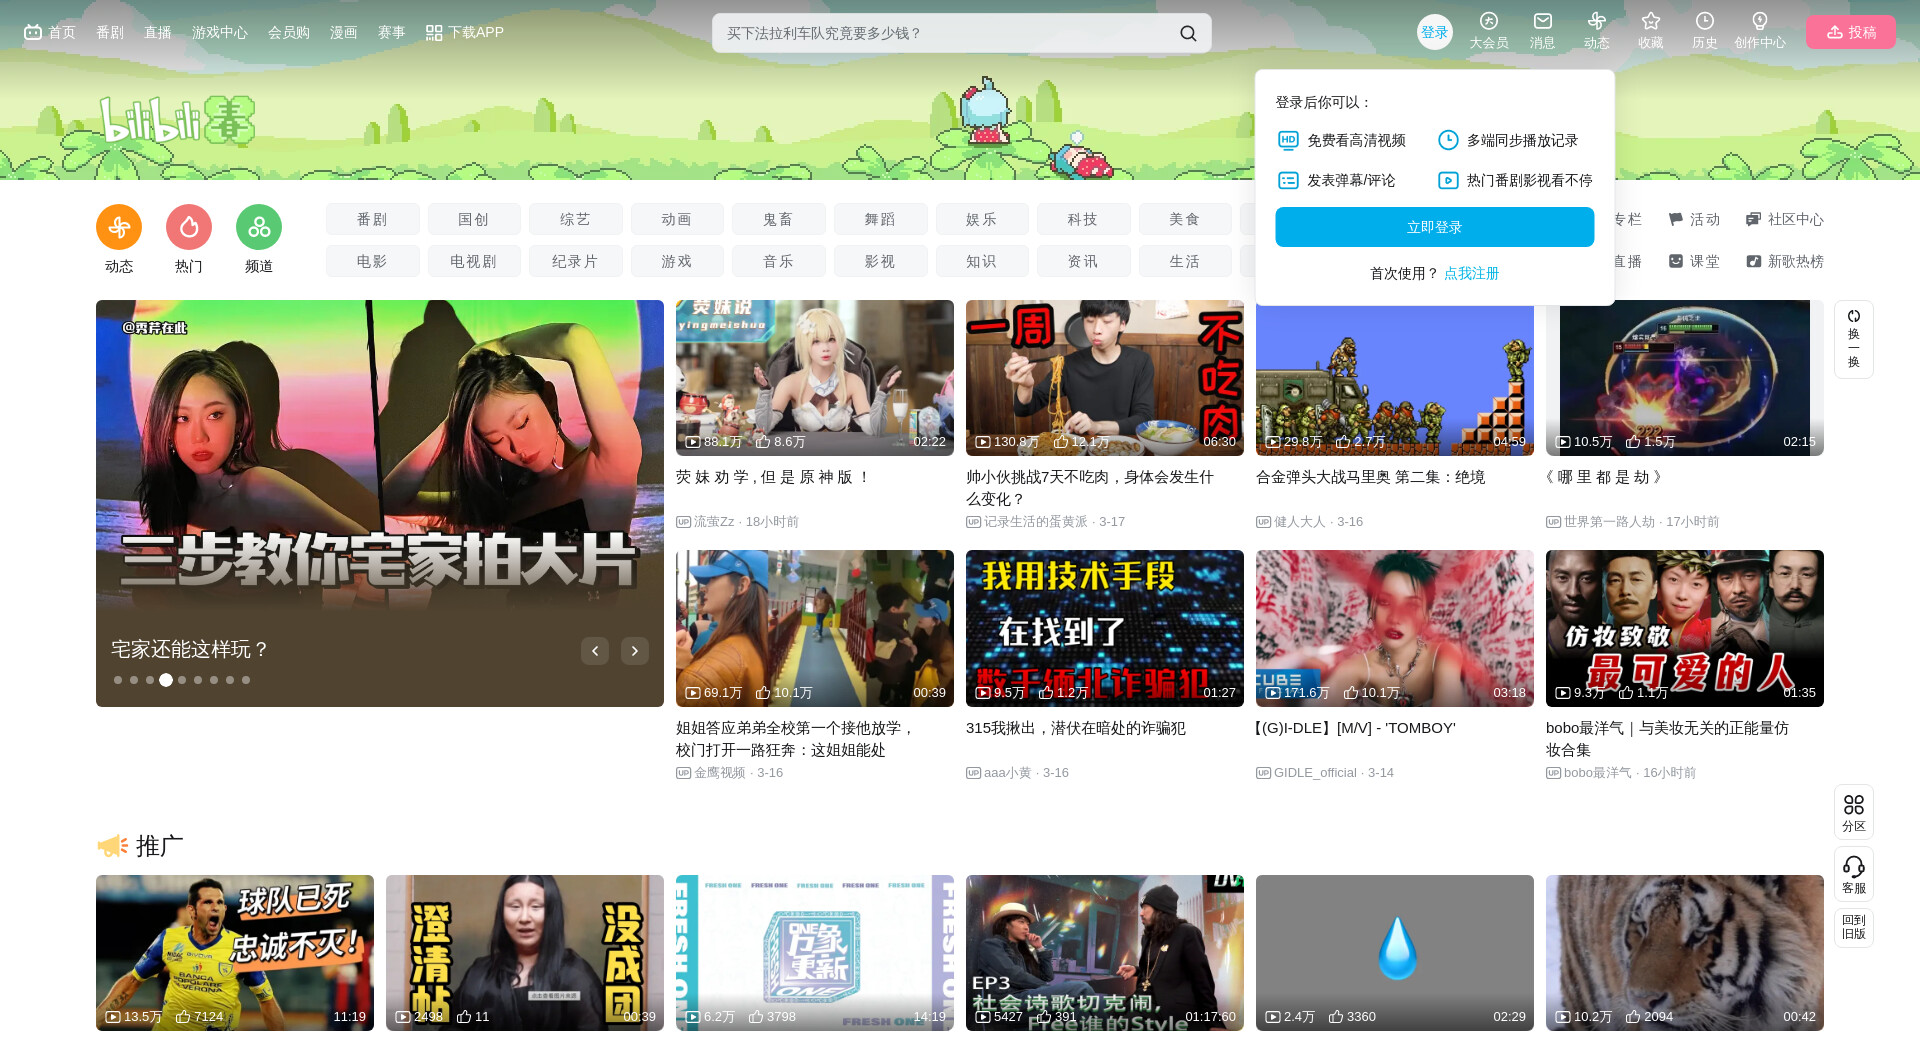Click the orange 动态 circle icon
The image size is (1920, 1040).
tap(119, 228)
